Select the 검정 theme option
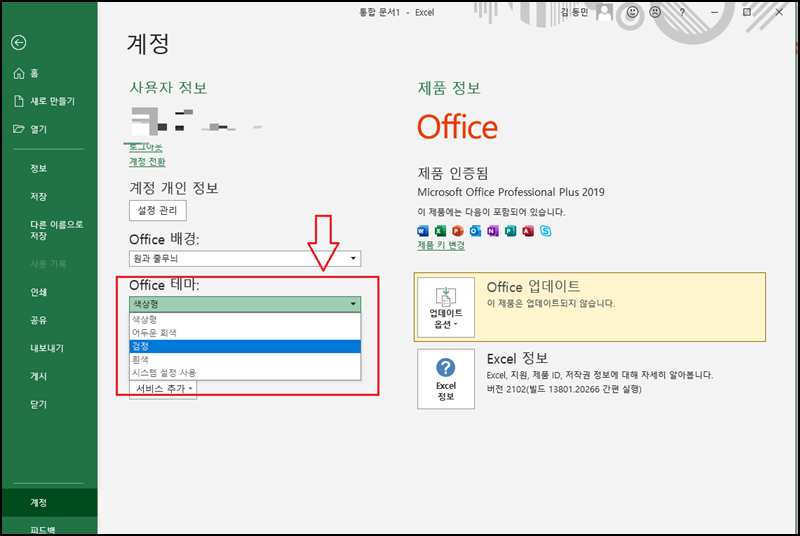Image resolution: width=800 pixels, height=536 pixels. pyautogui.click(x=245, y=346)
